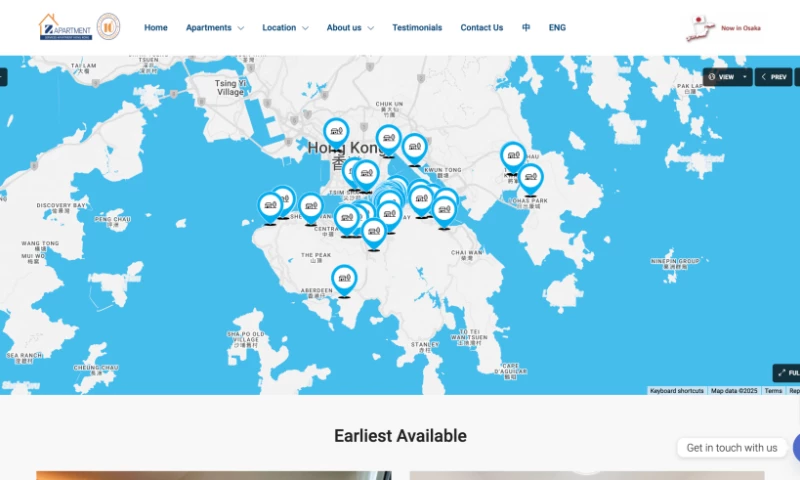Select the northernmost marker above Hong Kong label
The width and height of the screenshot is (800, 480).
coord(336,134)
